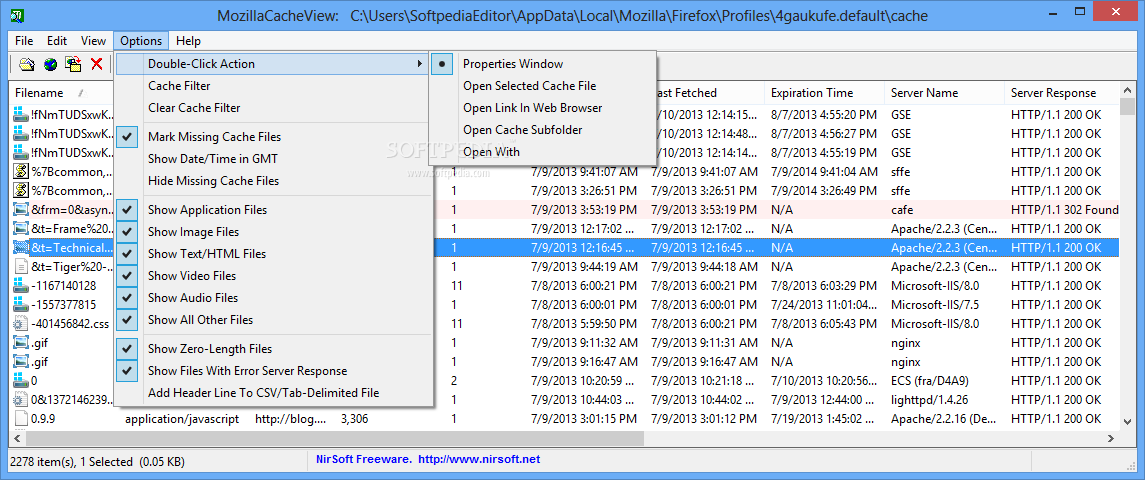Click icon next to -1167140128

pyautogui.click(x=21, y=286)
